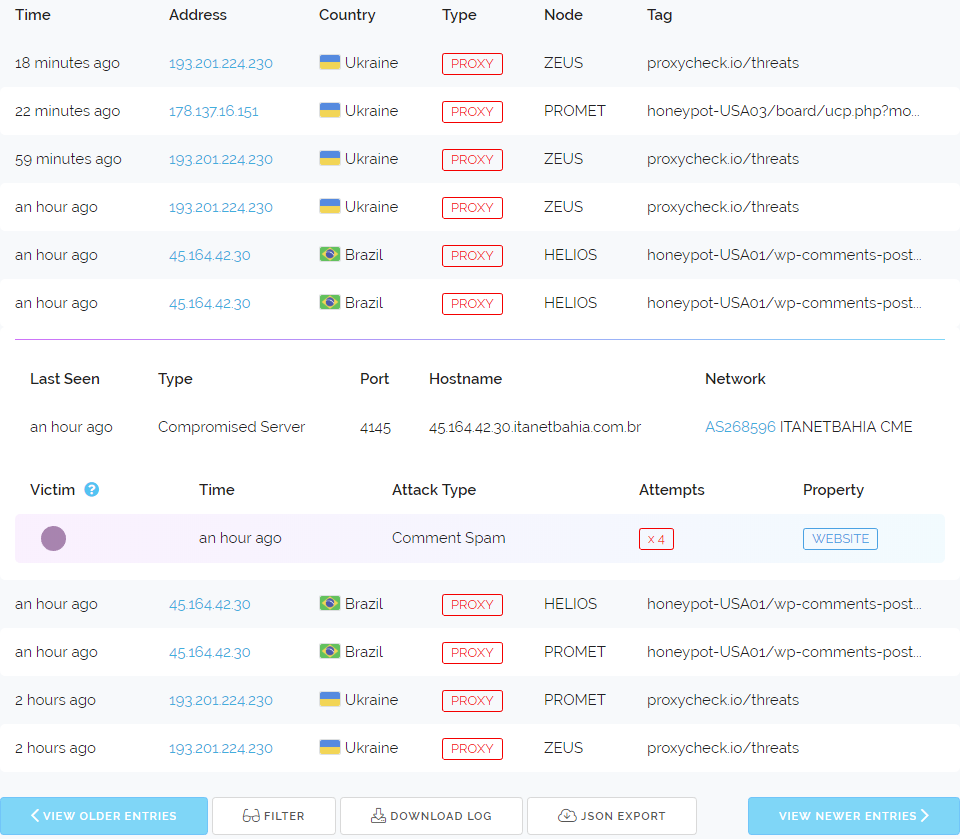The height and width of the screenshot is (839, 960).
Task: Go to View Newer Entries
Action: 853,816
